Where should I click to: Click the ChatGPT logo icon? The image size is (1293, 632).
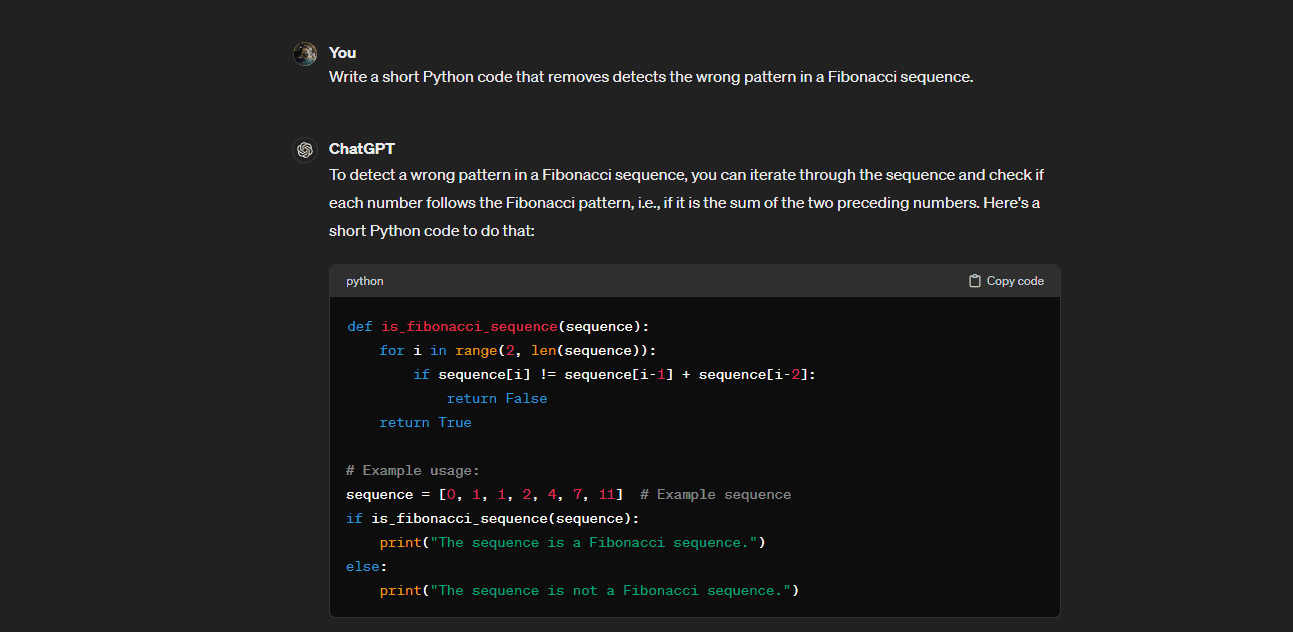305,150
